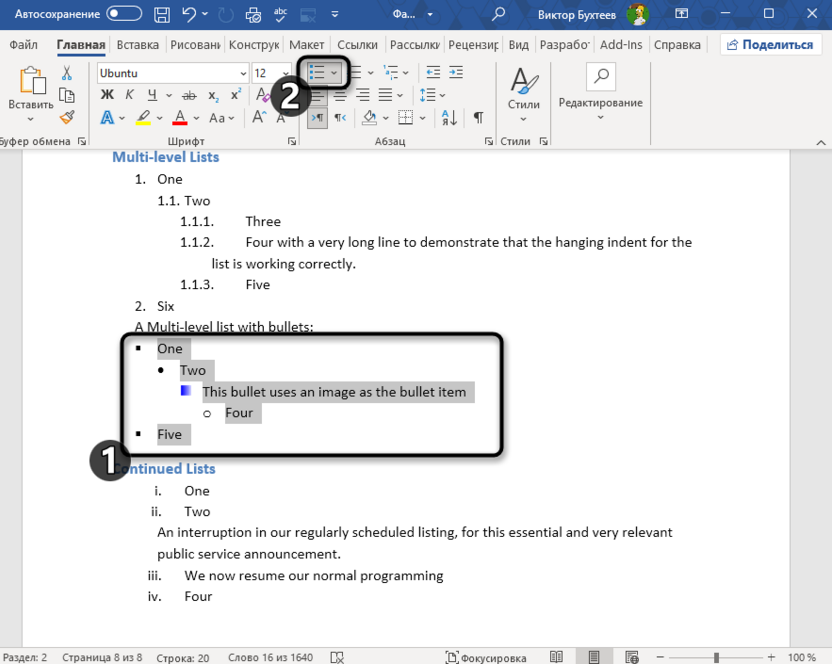Image resolution: width=832 pixels, height=664 pixels.
Task: Decrease the paragraph indent
Action: click(433, 72)
